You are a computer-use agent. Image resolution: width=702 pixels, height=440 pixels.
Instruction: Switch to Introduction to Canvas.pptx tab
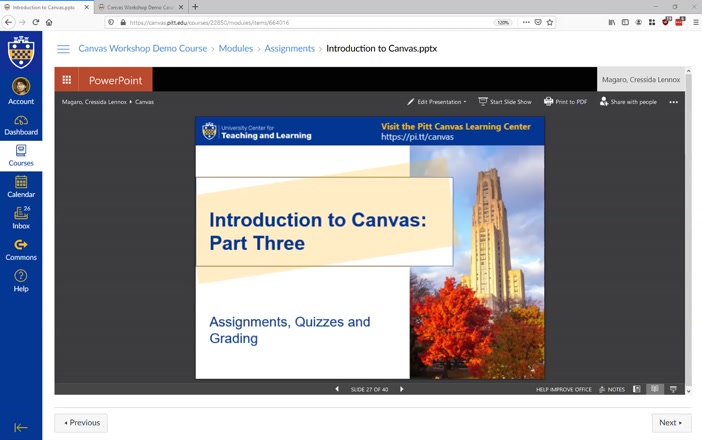click(41, 7)
